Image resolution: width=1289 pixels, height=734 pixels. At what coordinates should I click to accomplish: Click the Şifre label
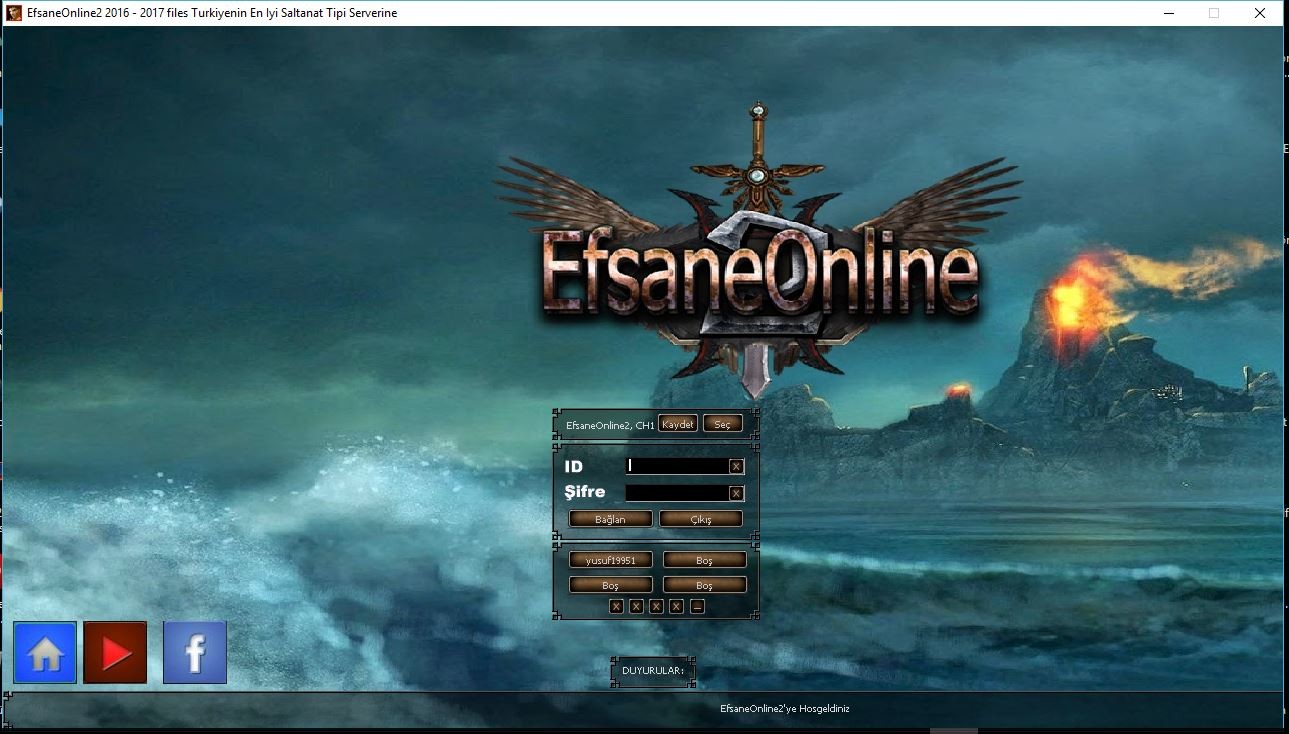tap(585, 492)
